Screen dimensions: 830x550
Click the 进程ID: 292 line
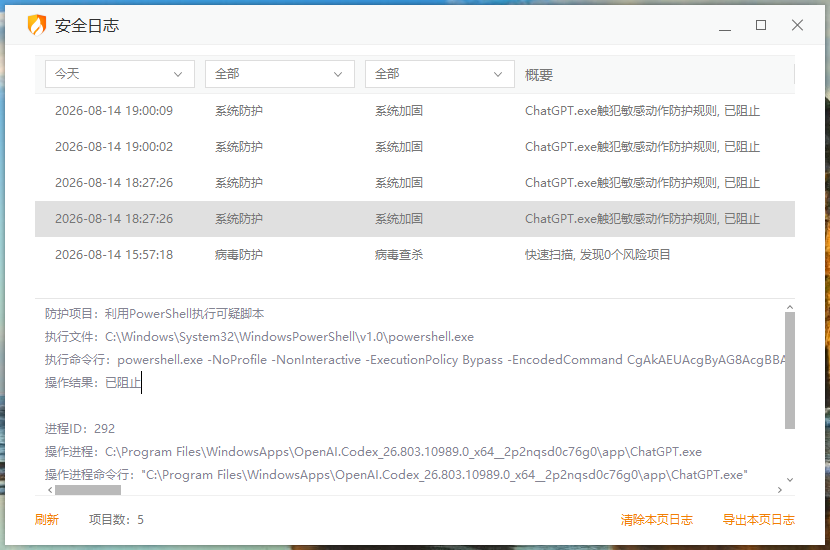coord(79,428)
